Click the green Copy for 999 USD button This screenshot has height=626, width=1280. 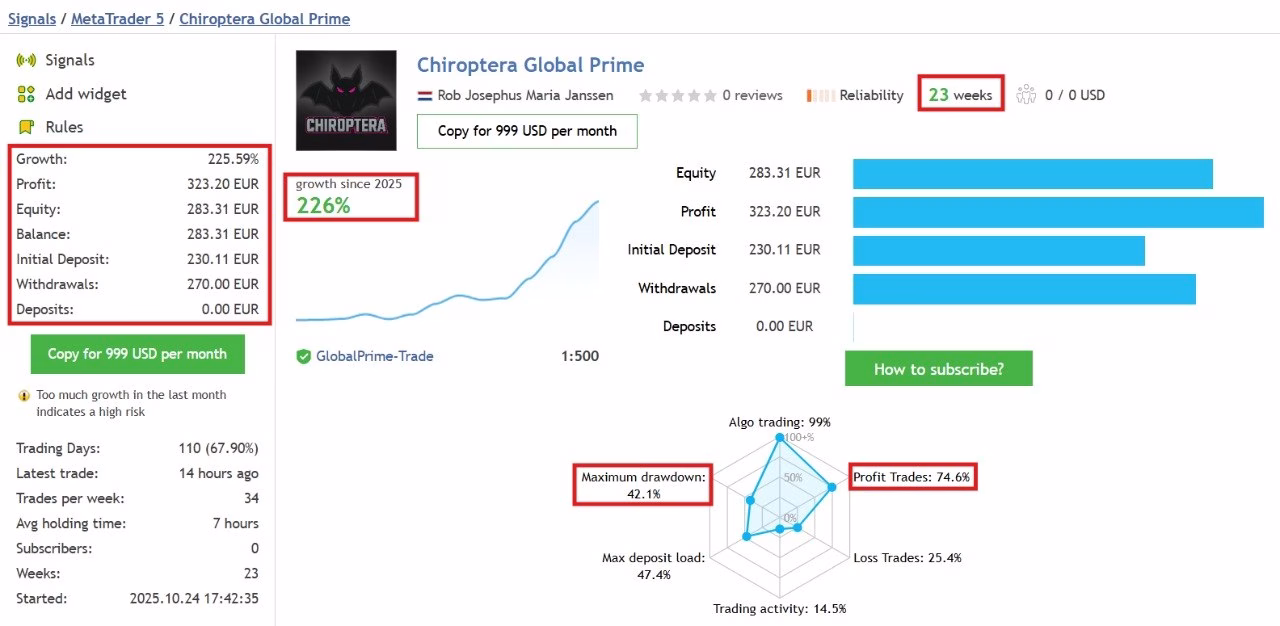point(137,354)
